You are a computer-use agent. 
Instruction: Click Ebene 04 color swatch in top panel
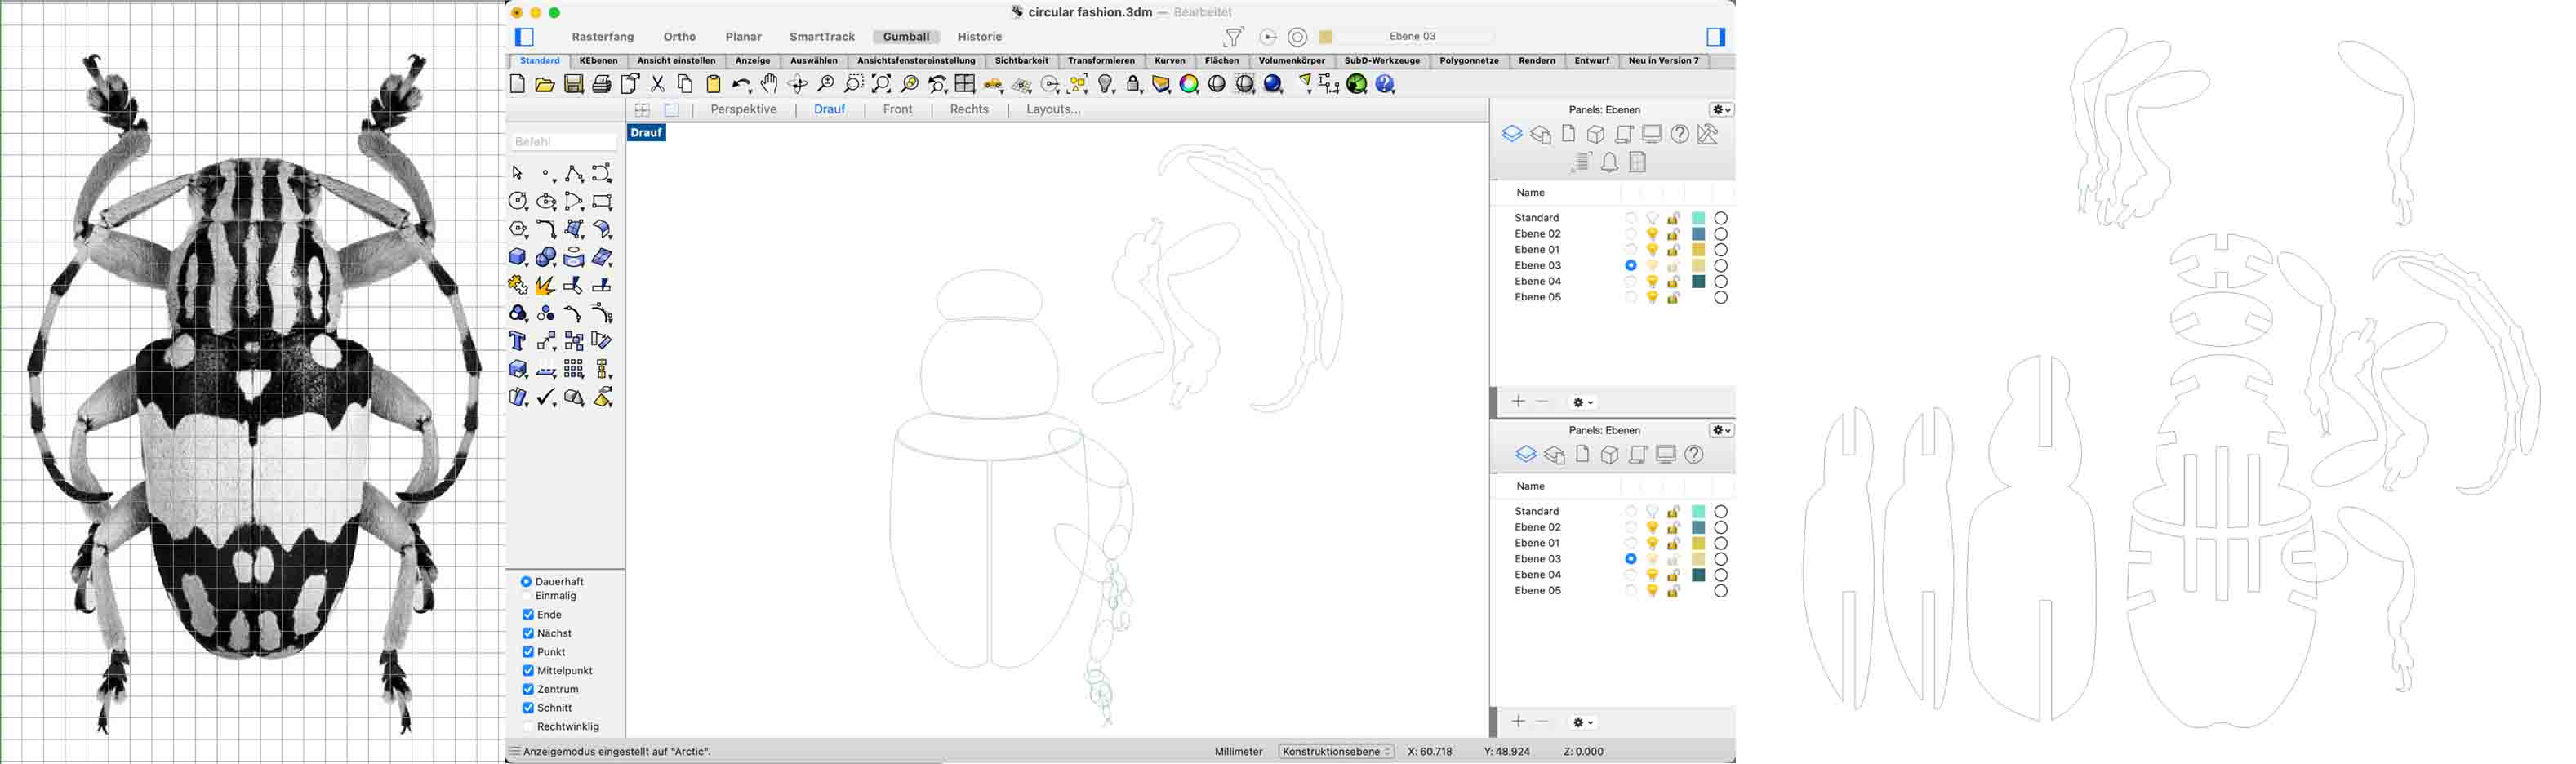[x=1698, y=282]
